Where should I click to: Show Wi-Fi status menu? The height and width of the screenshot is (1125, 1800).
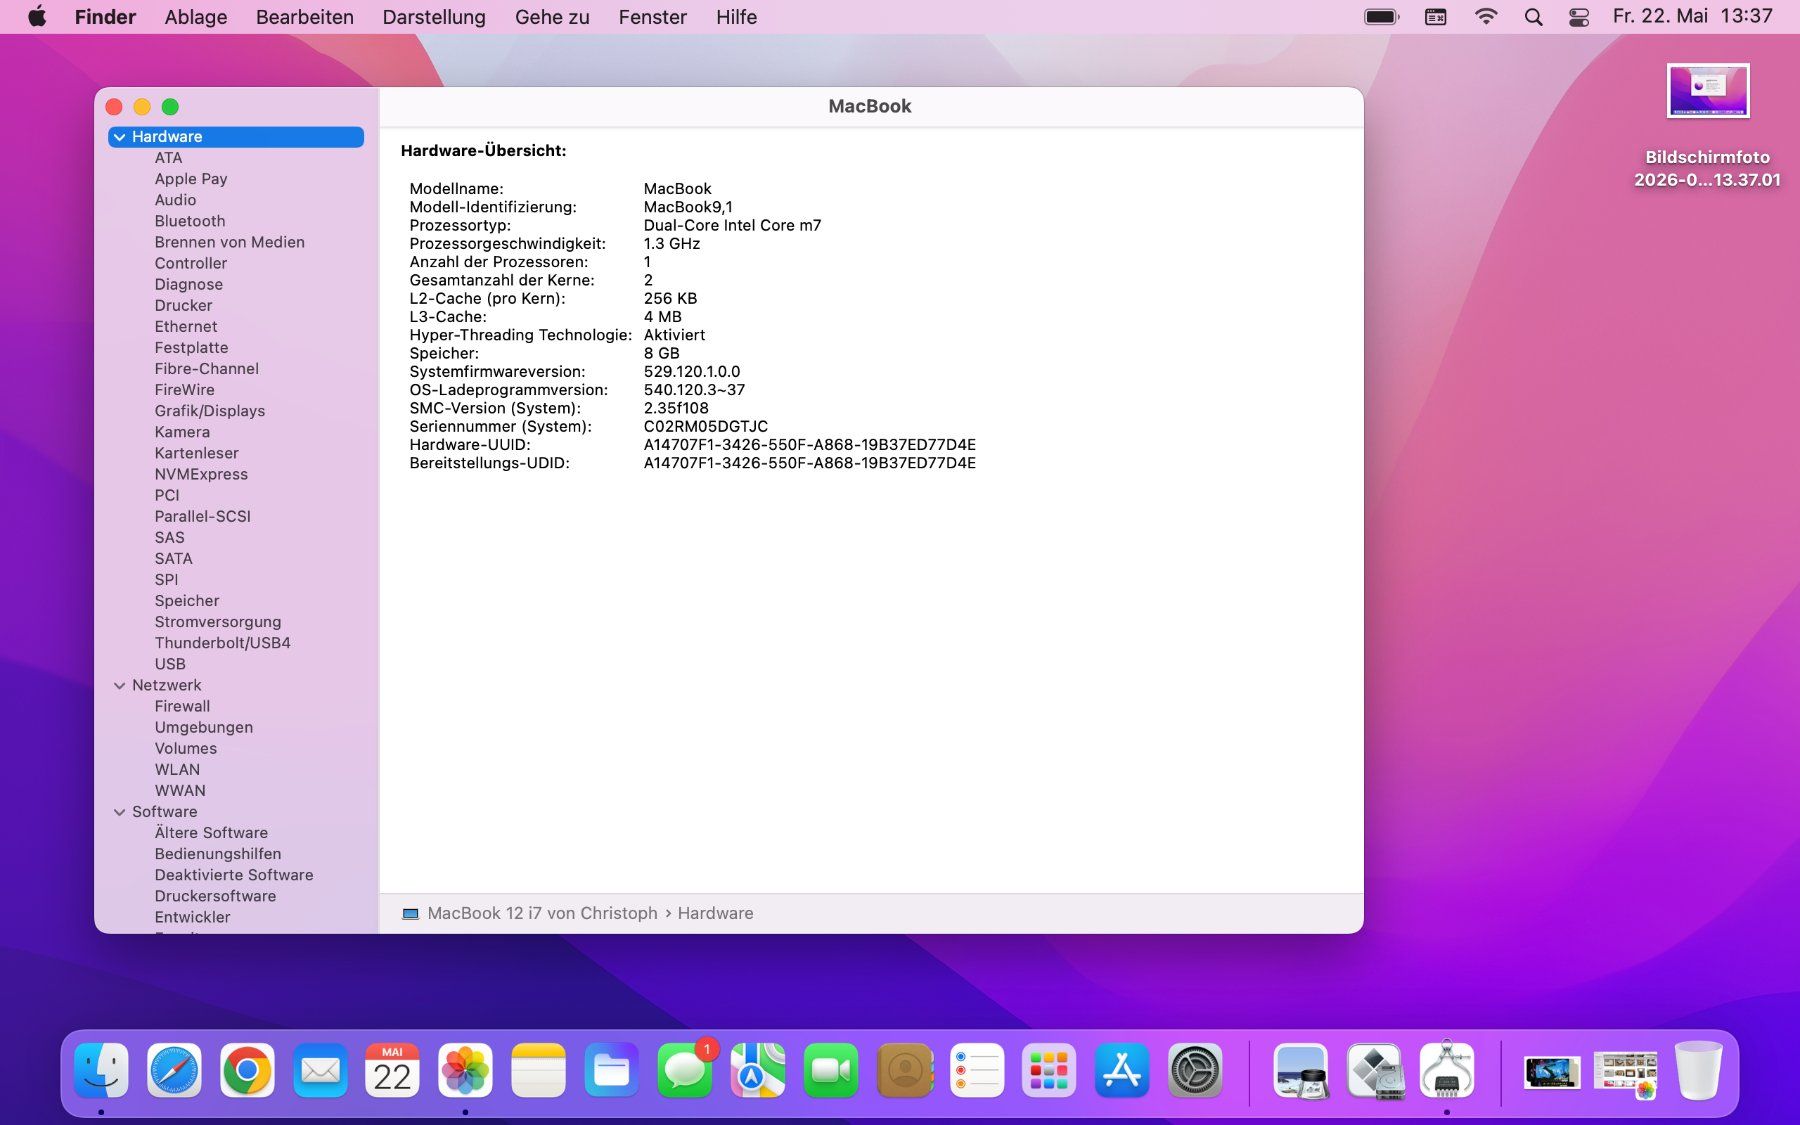tap(1486, 17)
